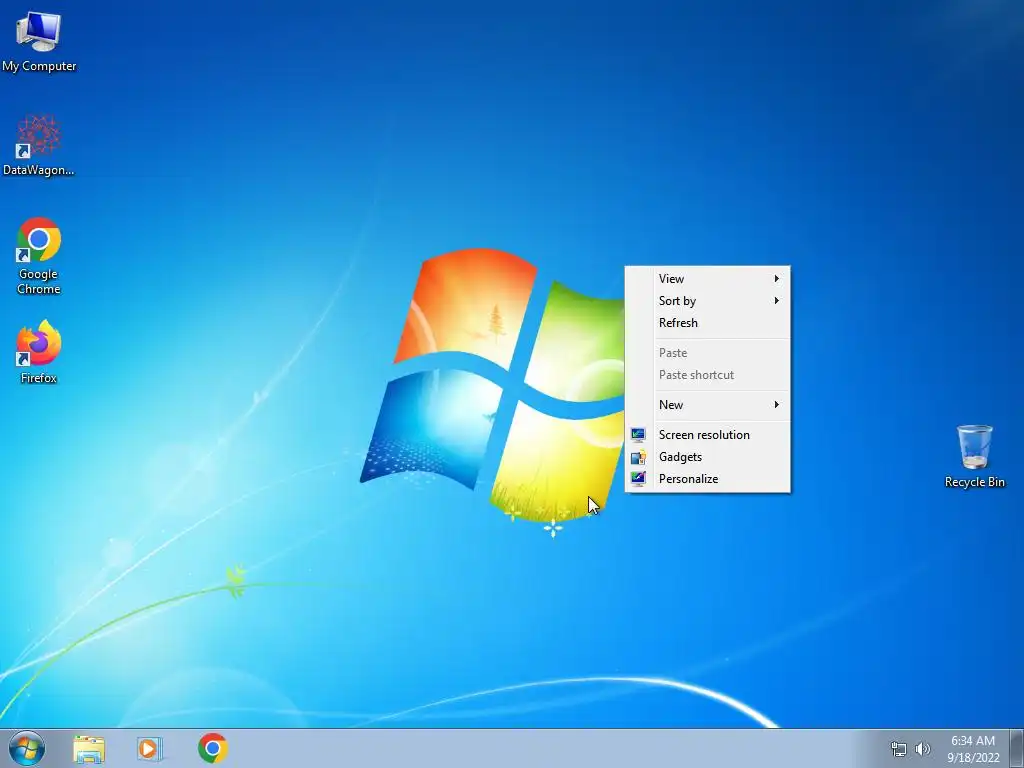Open the Windows Start button
This screenshot has width=1024, height=768.
click(27, 748)
